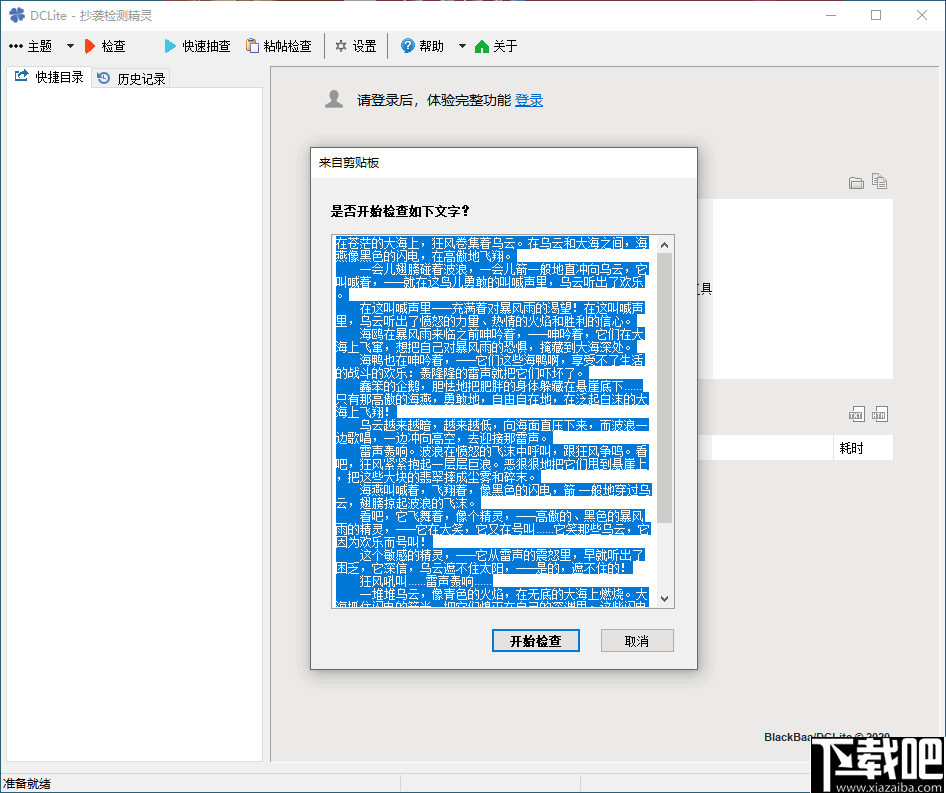
Task: Click the dialog text scrollbar up arrow
Action: tap(664, 245)
